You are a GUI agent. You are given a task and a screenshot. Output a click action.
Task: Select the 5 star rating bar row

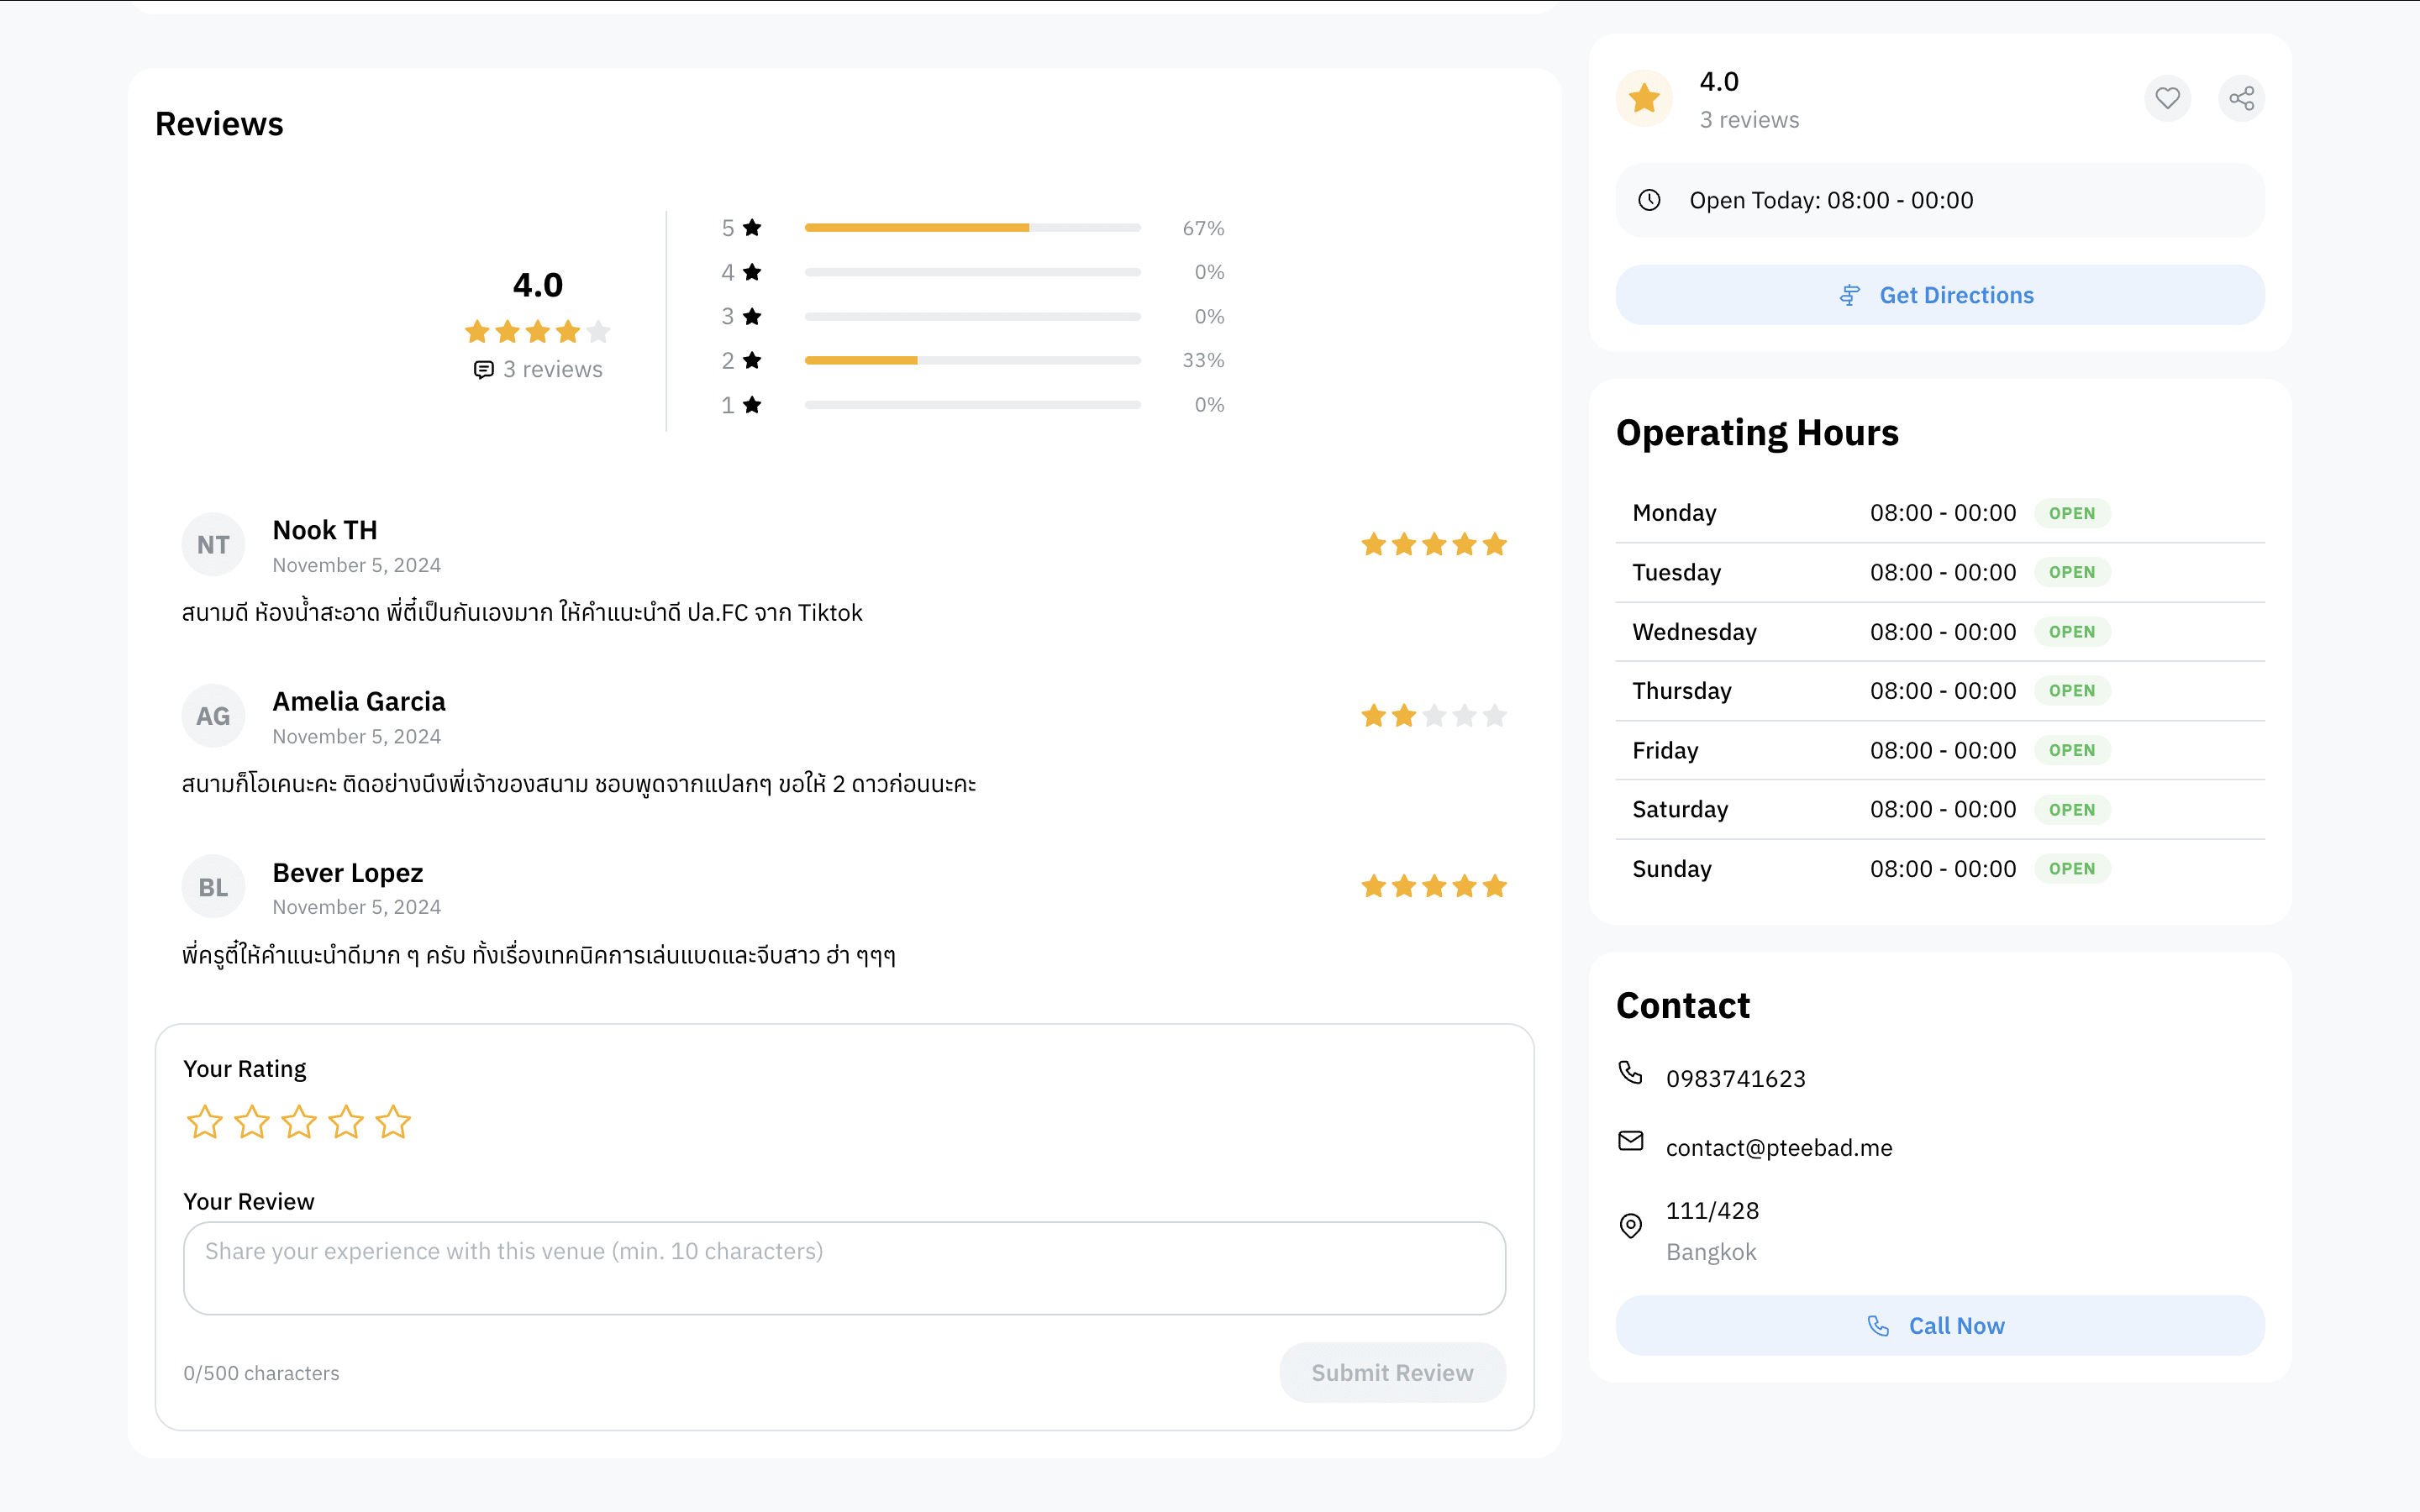[972, 228]
